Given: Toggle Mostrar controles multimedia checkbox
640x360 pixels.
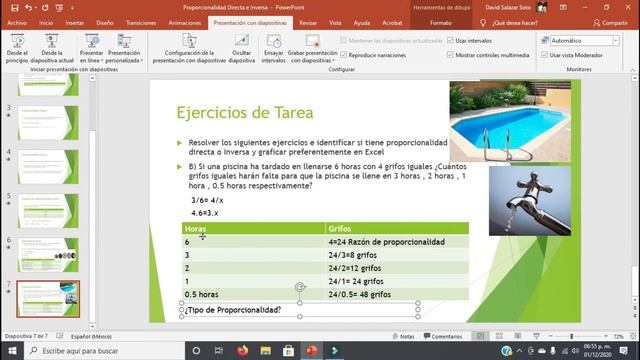Looking at the screenshot, I should click(450, 55).
